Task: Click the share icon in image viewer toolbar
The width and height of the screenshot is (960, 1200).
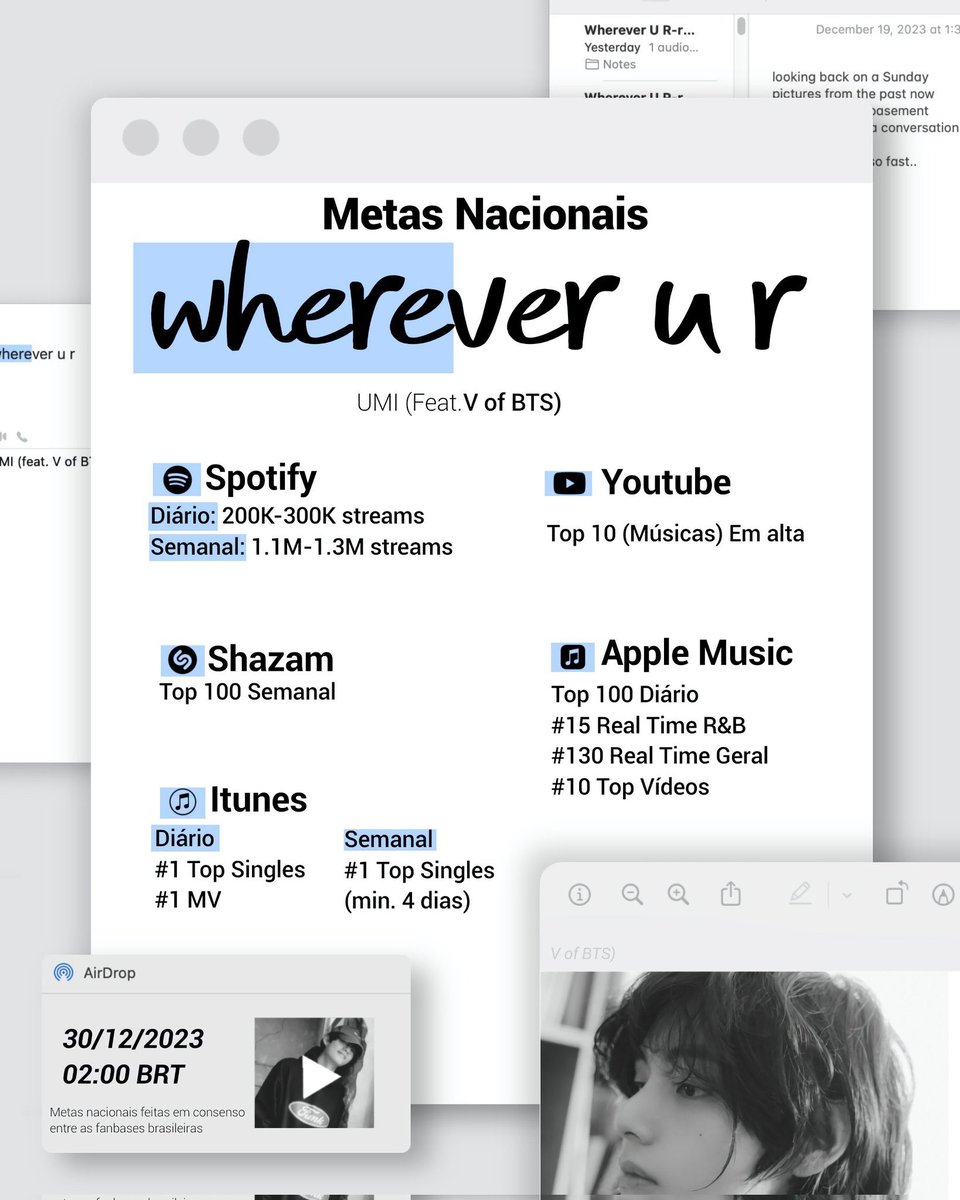Action: tap(731, 893)
